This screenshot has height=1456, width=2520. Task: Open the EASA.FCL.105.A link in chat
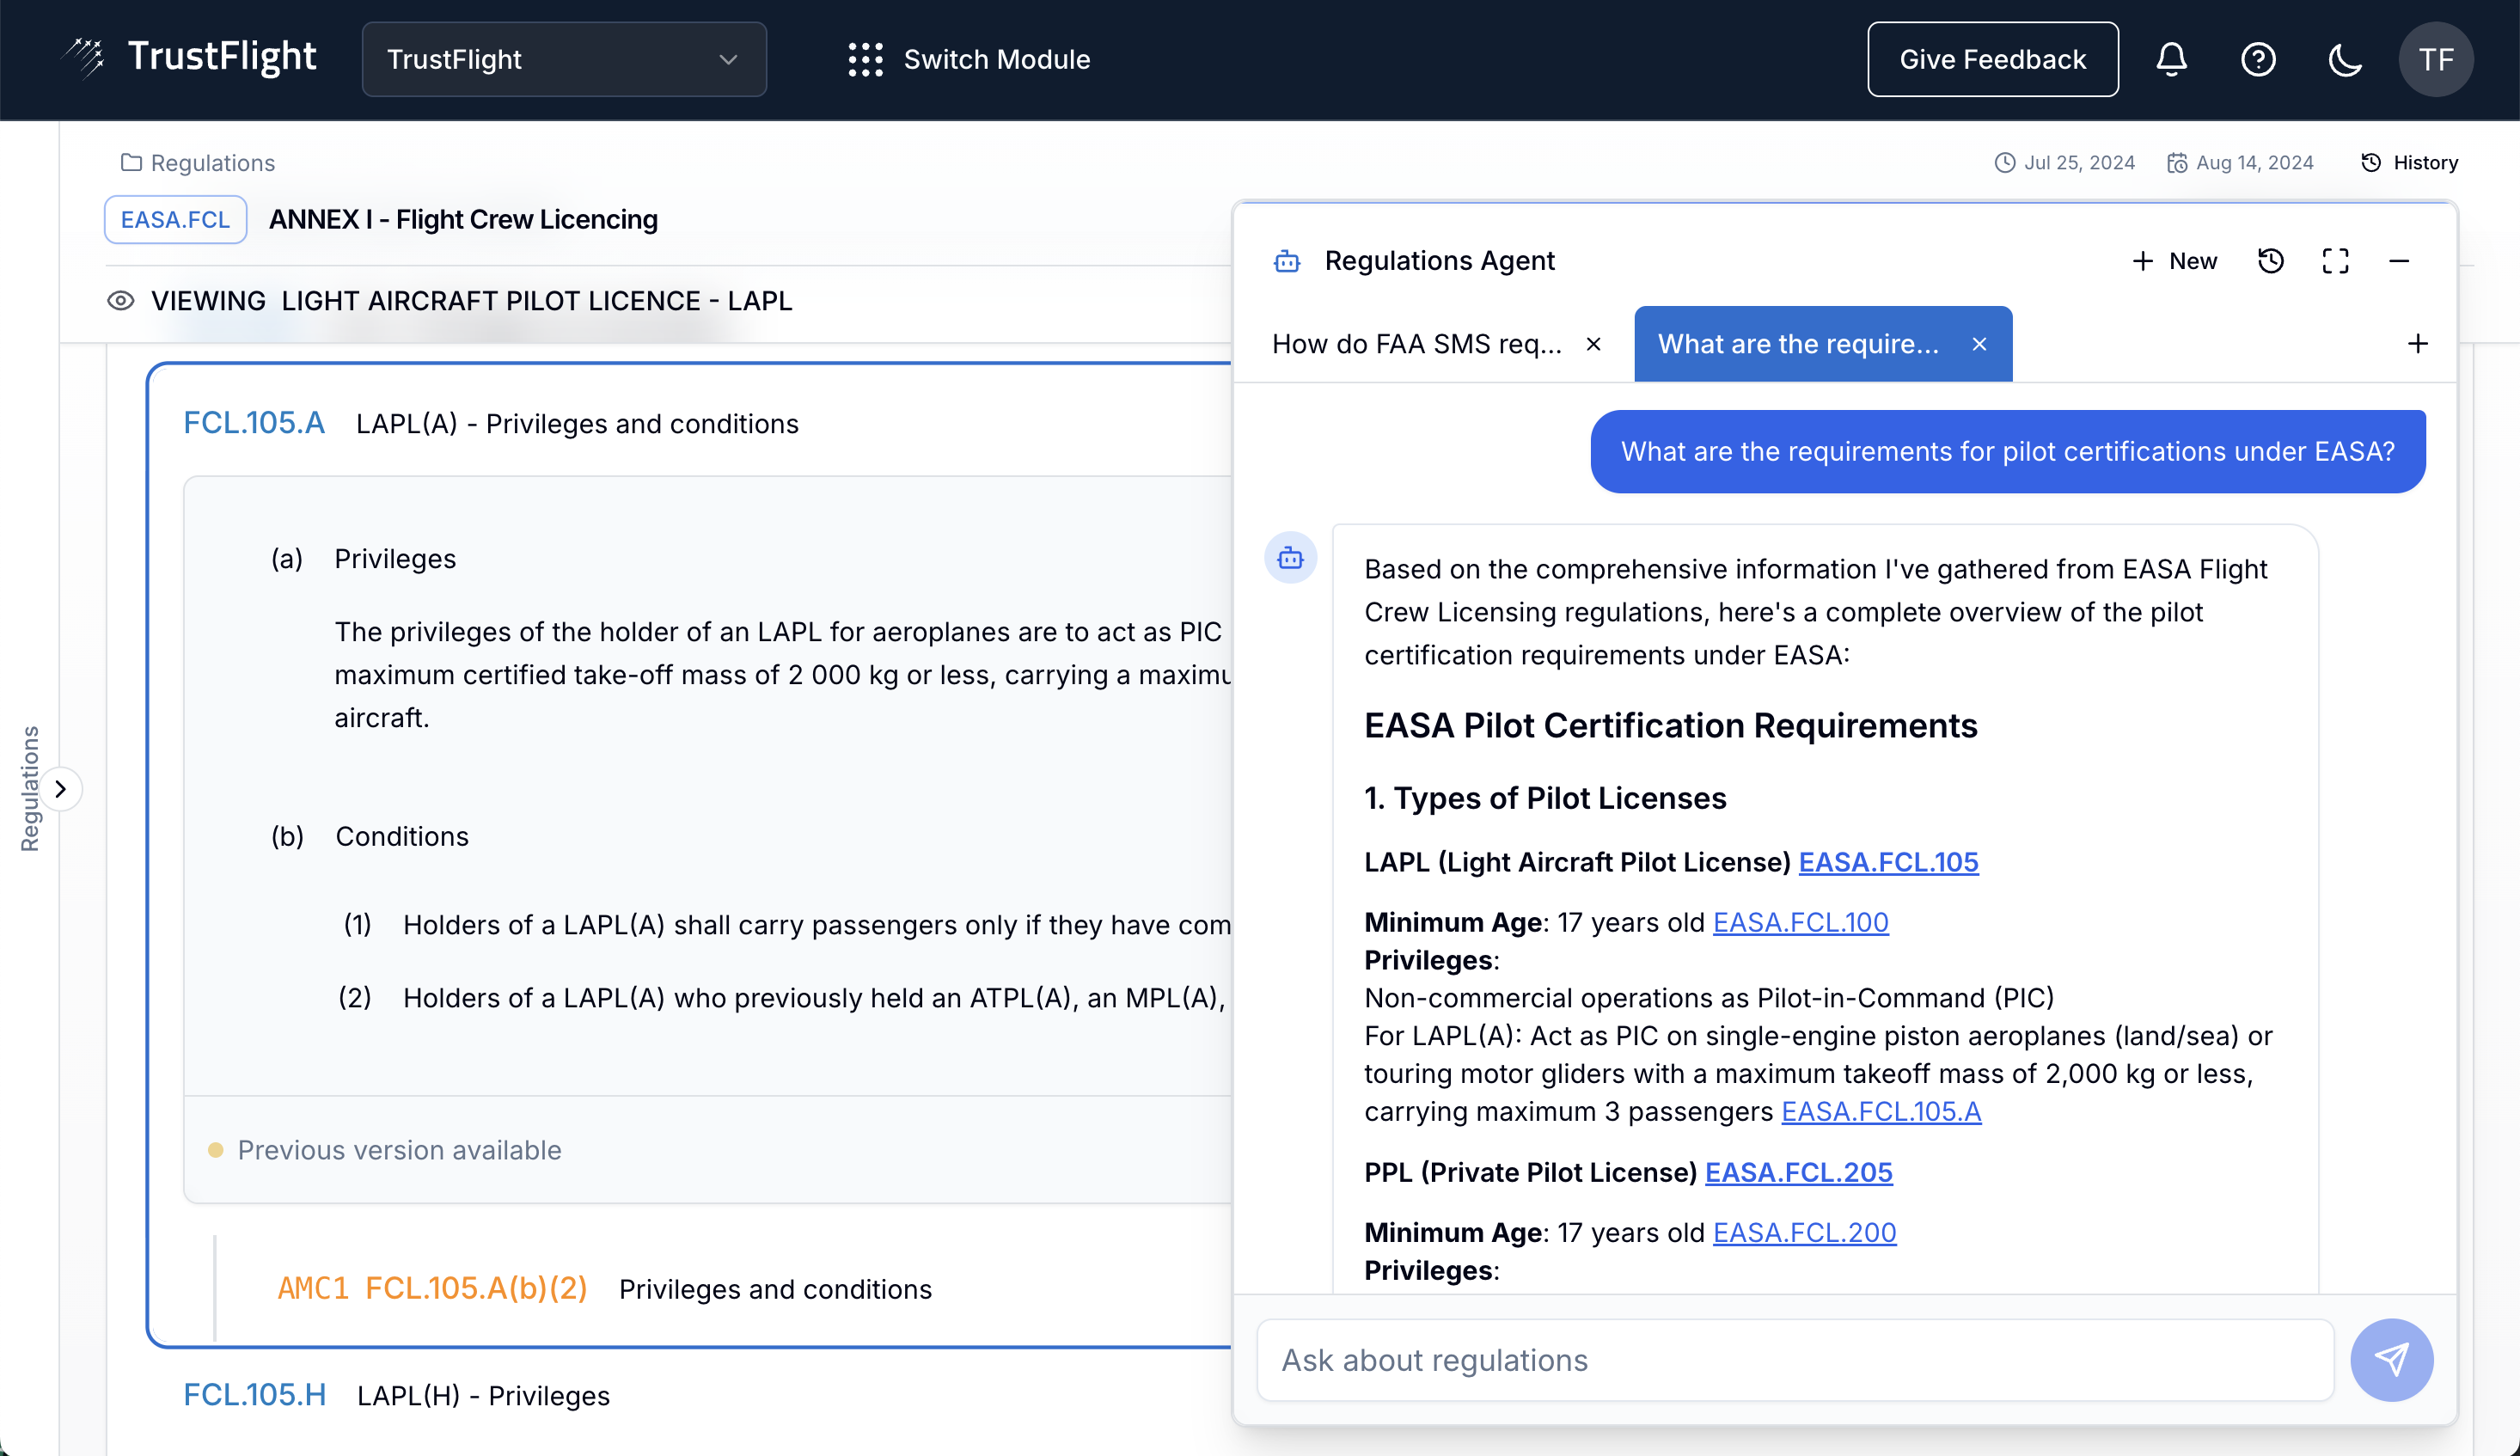pos(1880,1111)
